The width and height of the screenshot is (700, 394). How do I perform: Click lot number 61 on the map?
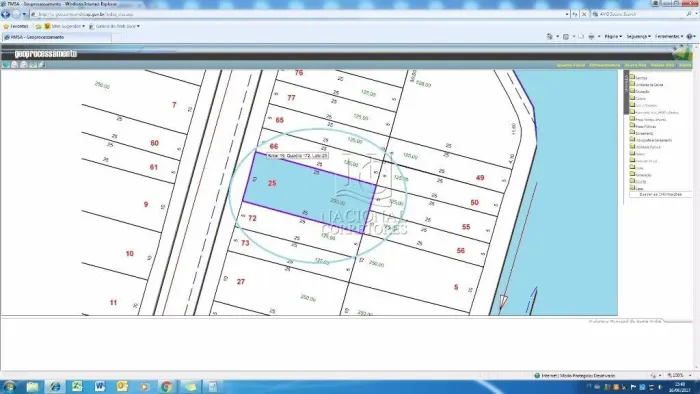[154, 167]
